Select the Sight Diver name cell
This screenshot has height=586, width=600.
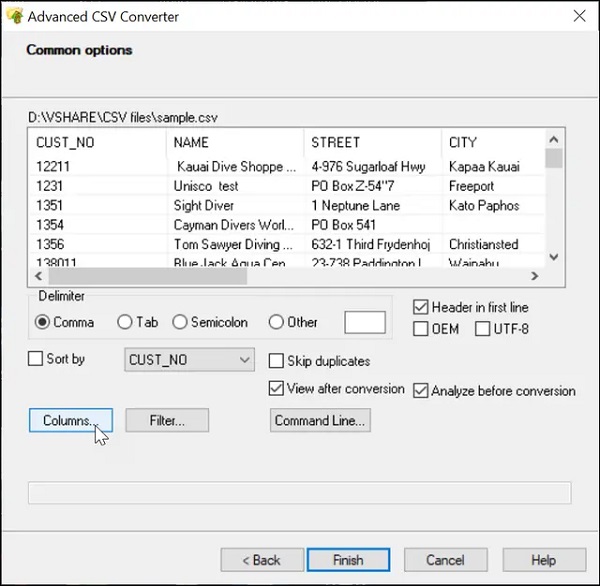tap(235, 206)
